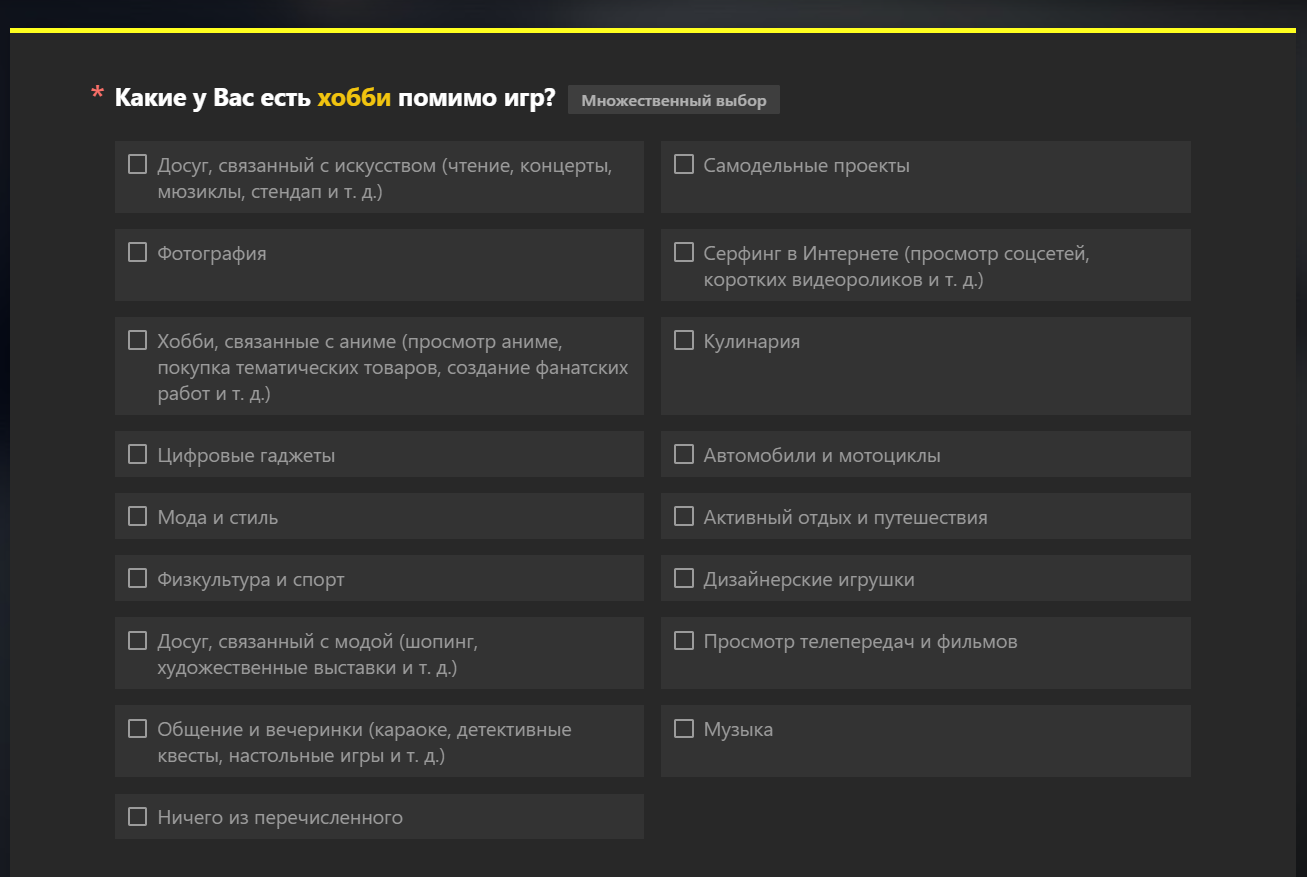
Task: Check 'Физкультура и спорт' checkbox
Action: point(138,579)
